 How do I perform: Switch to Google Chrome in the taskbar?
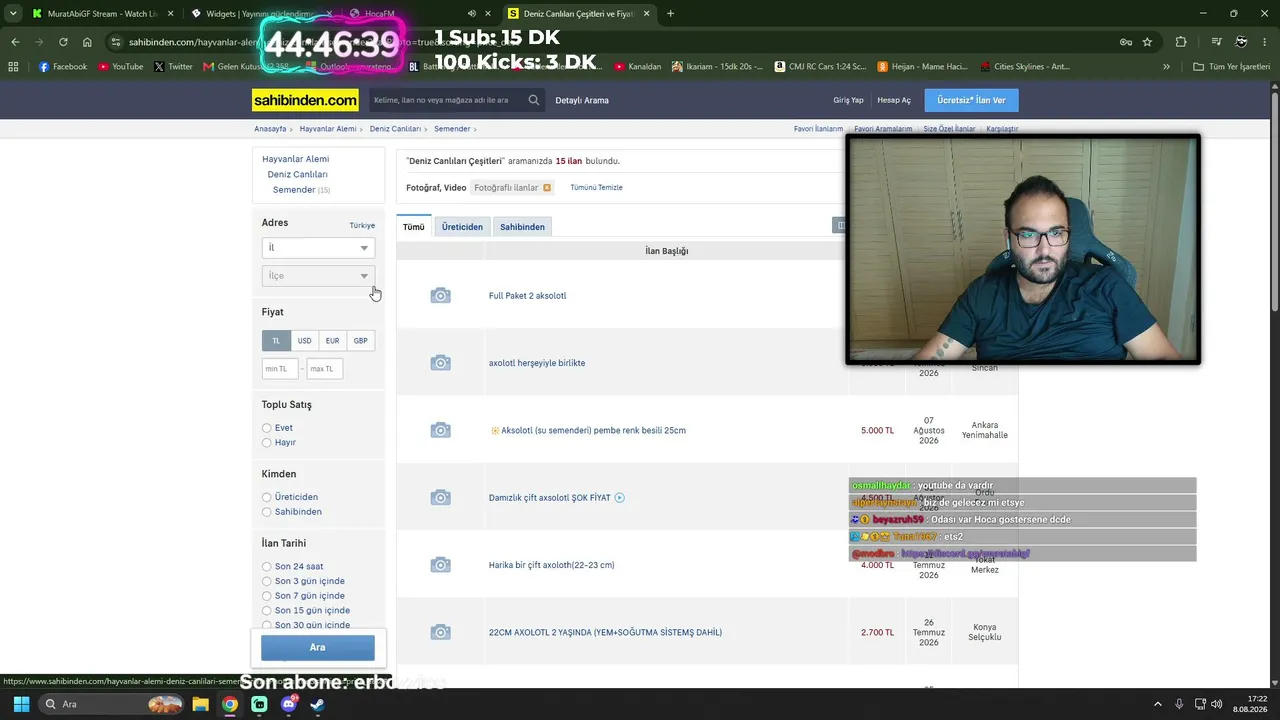(x=230, y=704)
